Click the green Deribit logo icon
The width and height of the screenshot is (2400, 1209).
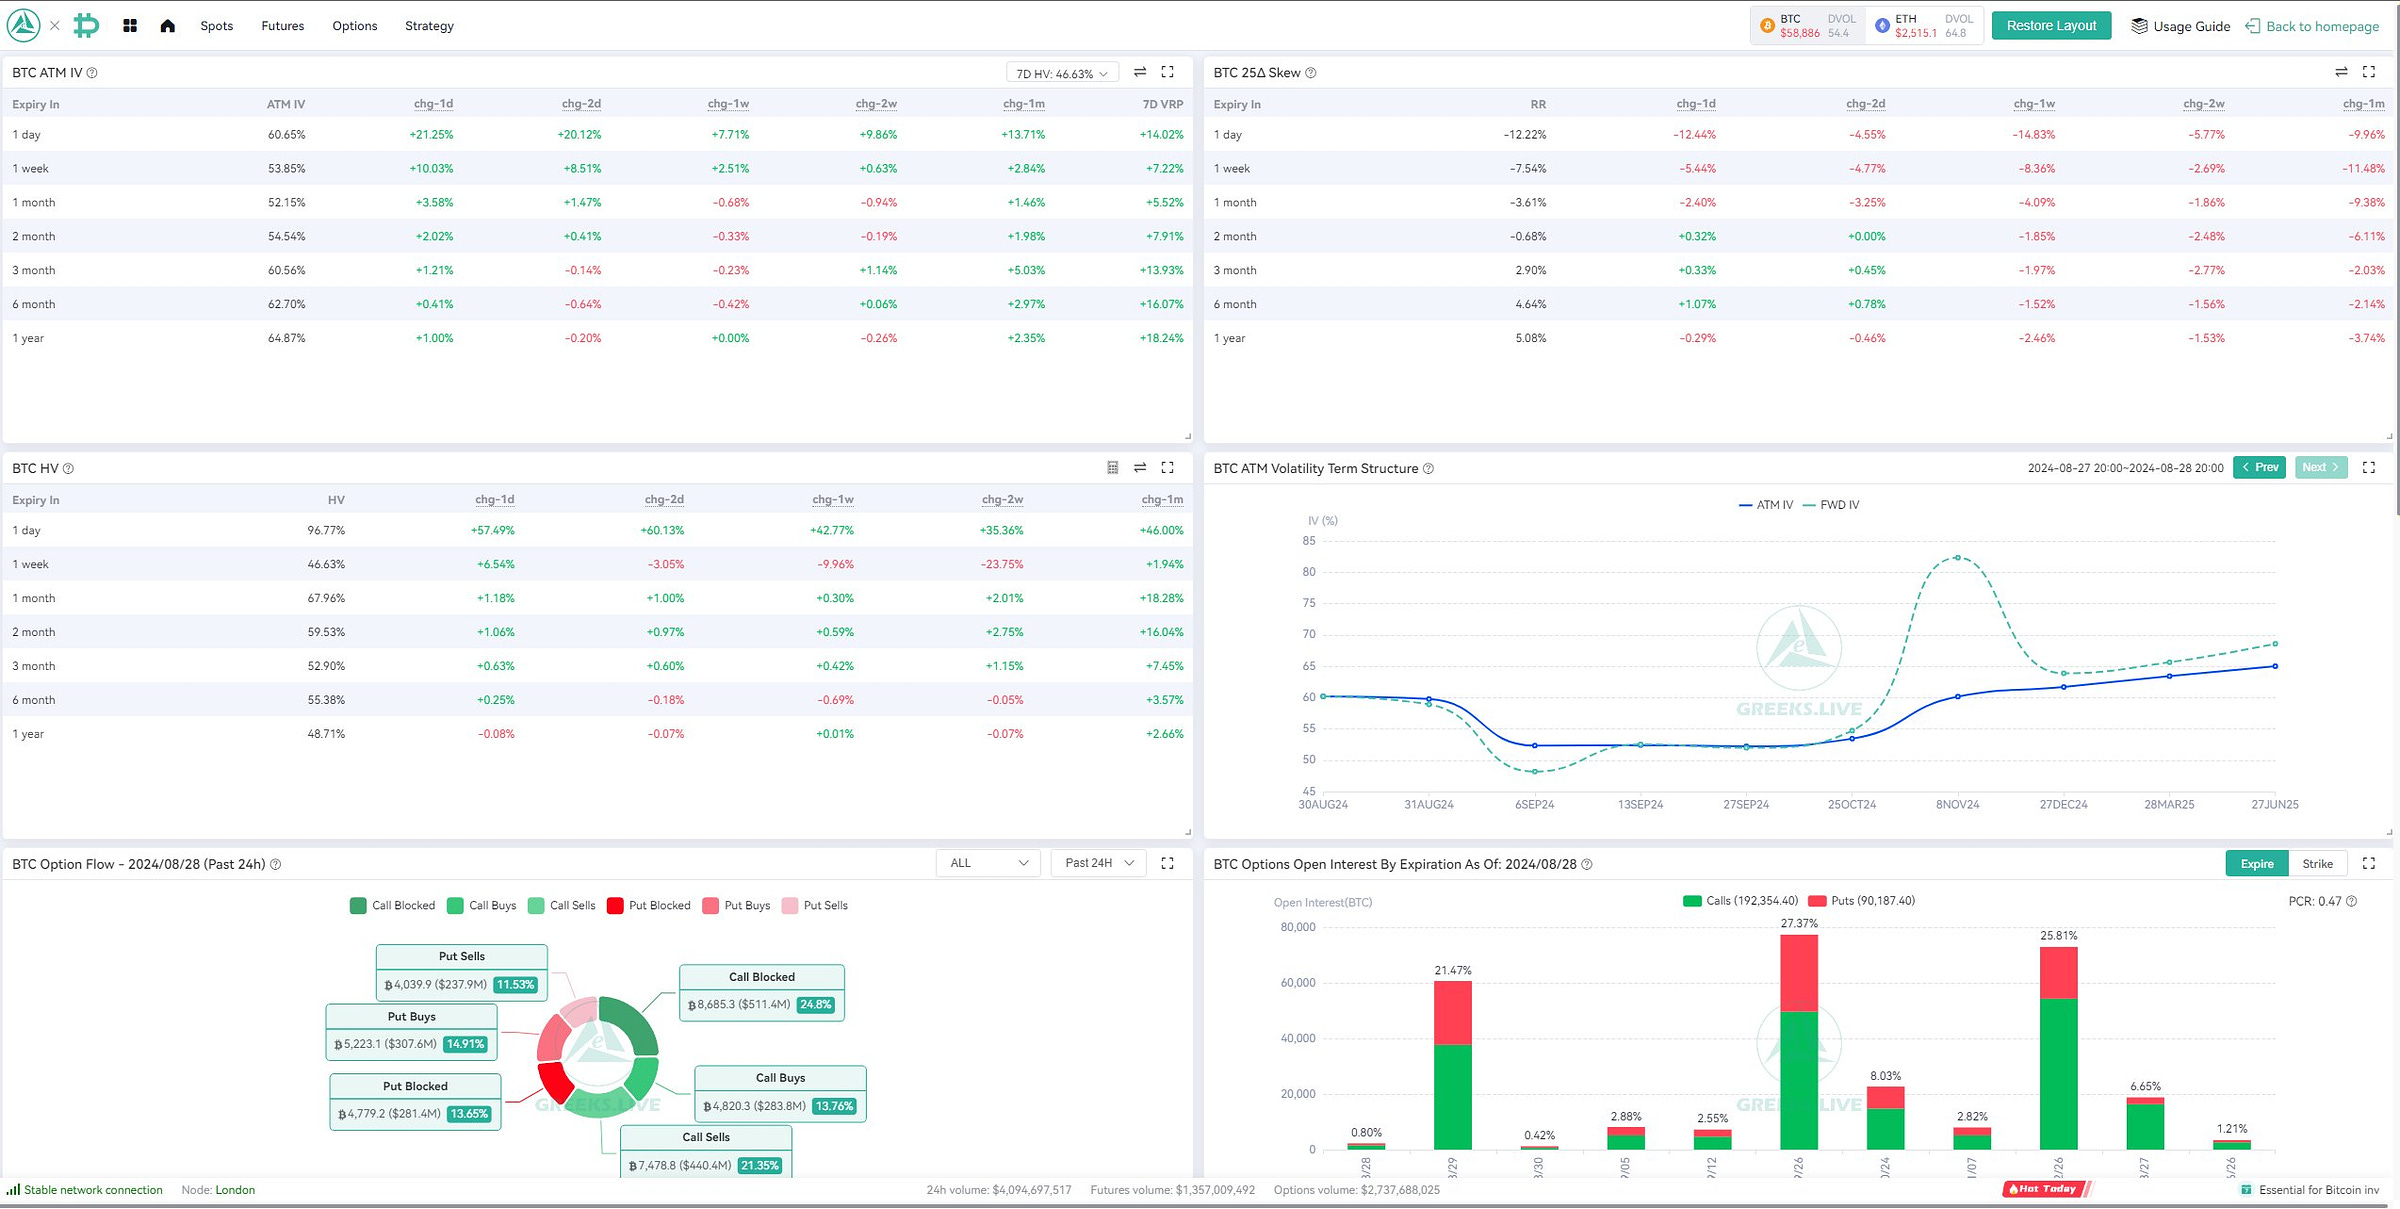pyautogui.click(x=87, y=25)
